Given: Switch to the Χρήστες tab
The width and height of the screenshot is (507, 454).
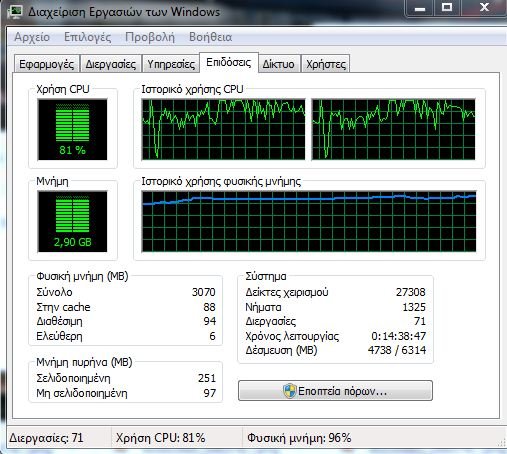Looking at the screenshot, I should coord(326,64).
